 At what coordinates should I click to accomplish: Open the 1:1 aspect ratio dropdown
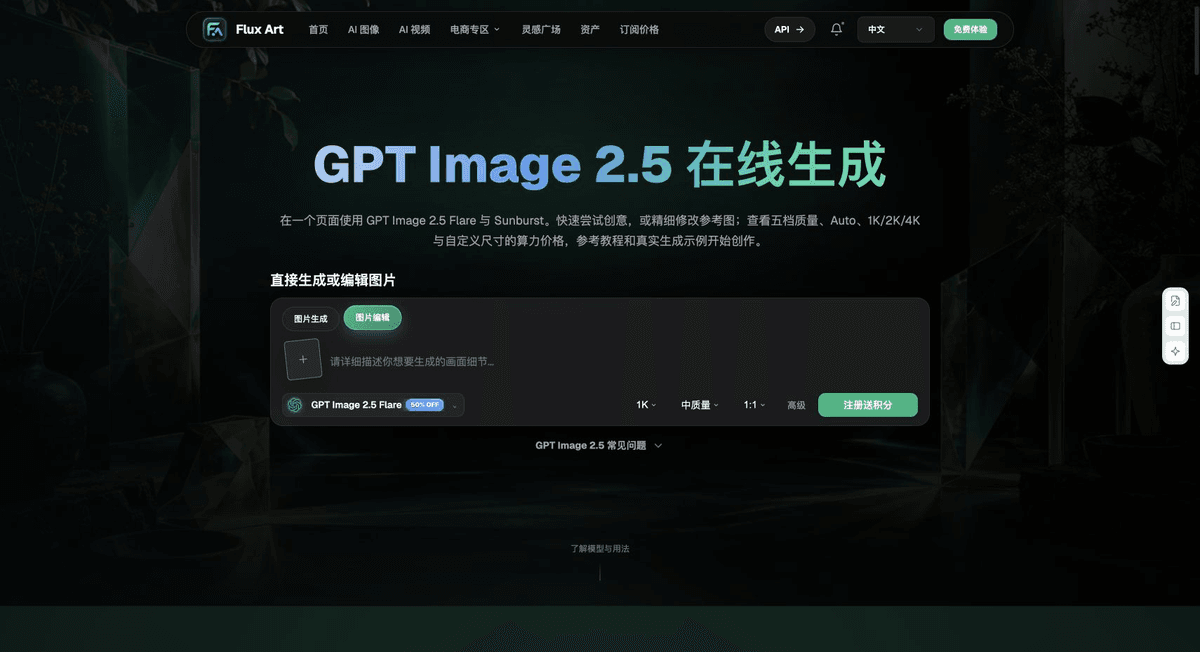754,405
